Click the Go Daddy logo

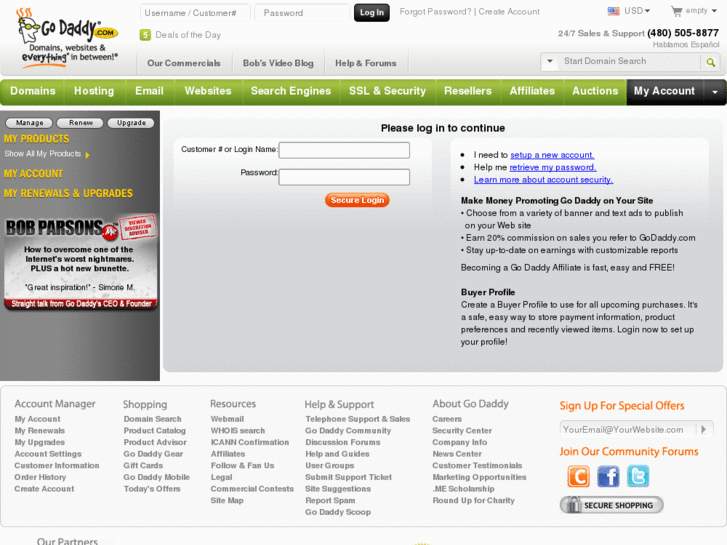[x=68, y=37]
